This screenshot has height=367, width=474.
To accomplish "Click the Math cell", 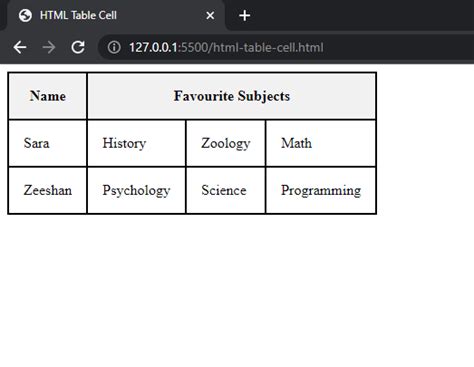I will (321, 143).
